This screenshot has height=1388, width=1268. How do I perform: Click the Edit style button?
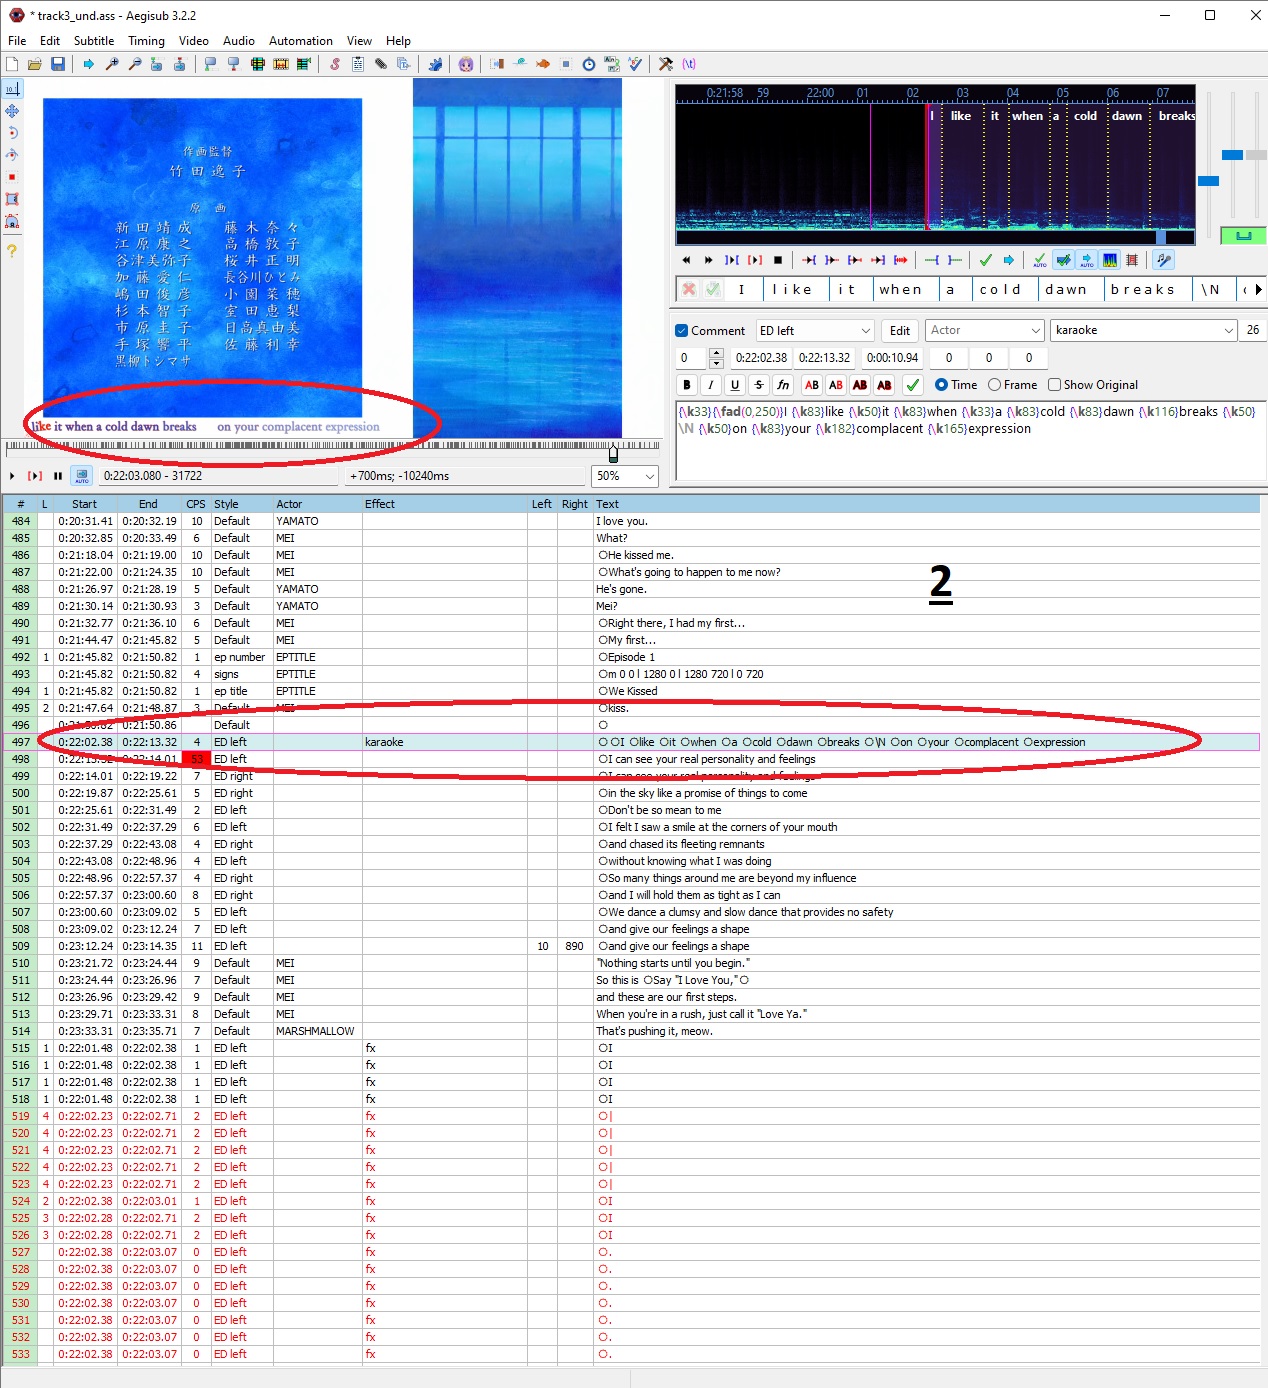tap(900, 331)
